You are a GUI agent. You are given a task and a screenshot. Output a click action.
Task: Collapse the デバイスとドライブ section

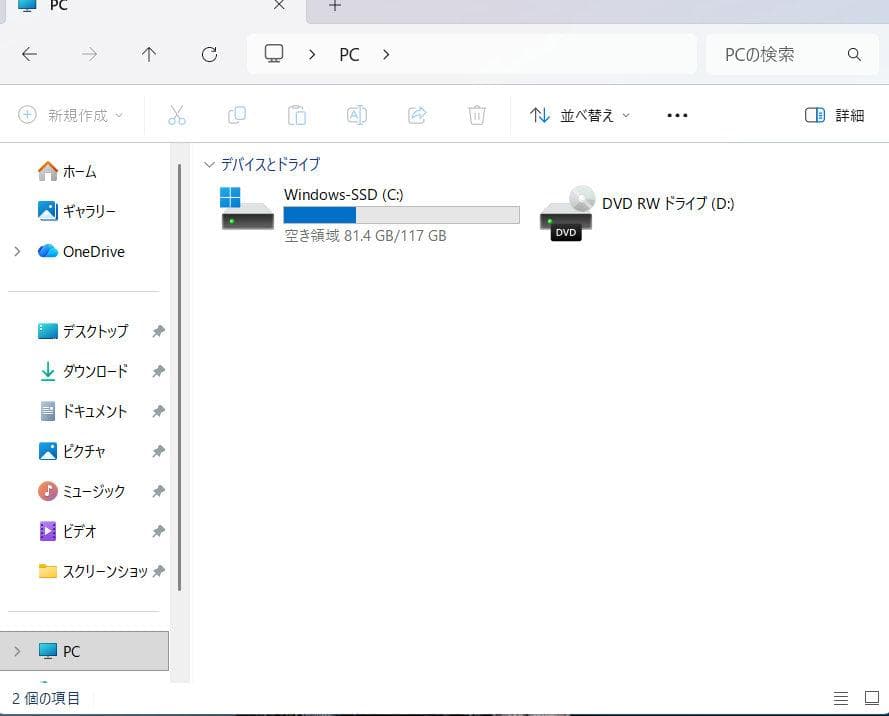pos(209,164)
